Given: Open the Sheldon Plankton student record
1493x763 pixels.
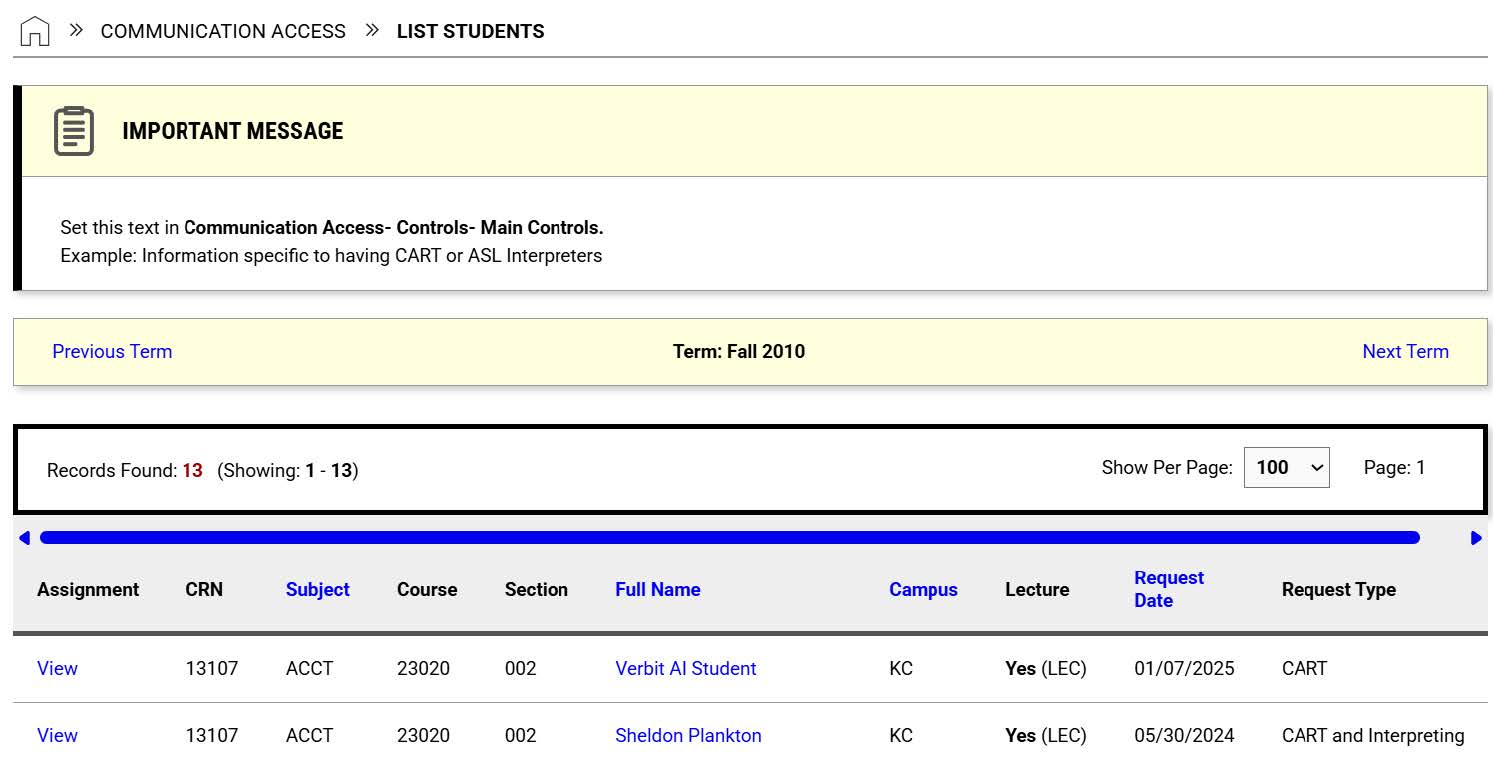Looking at the screenshot, I should tap(688, 735).
